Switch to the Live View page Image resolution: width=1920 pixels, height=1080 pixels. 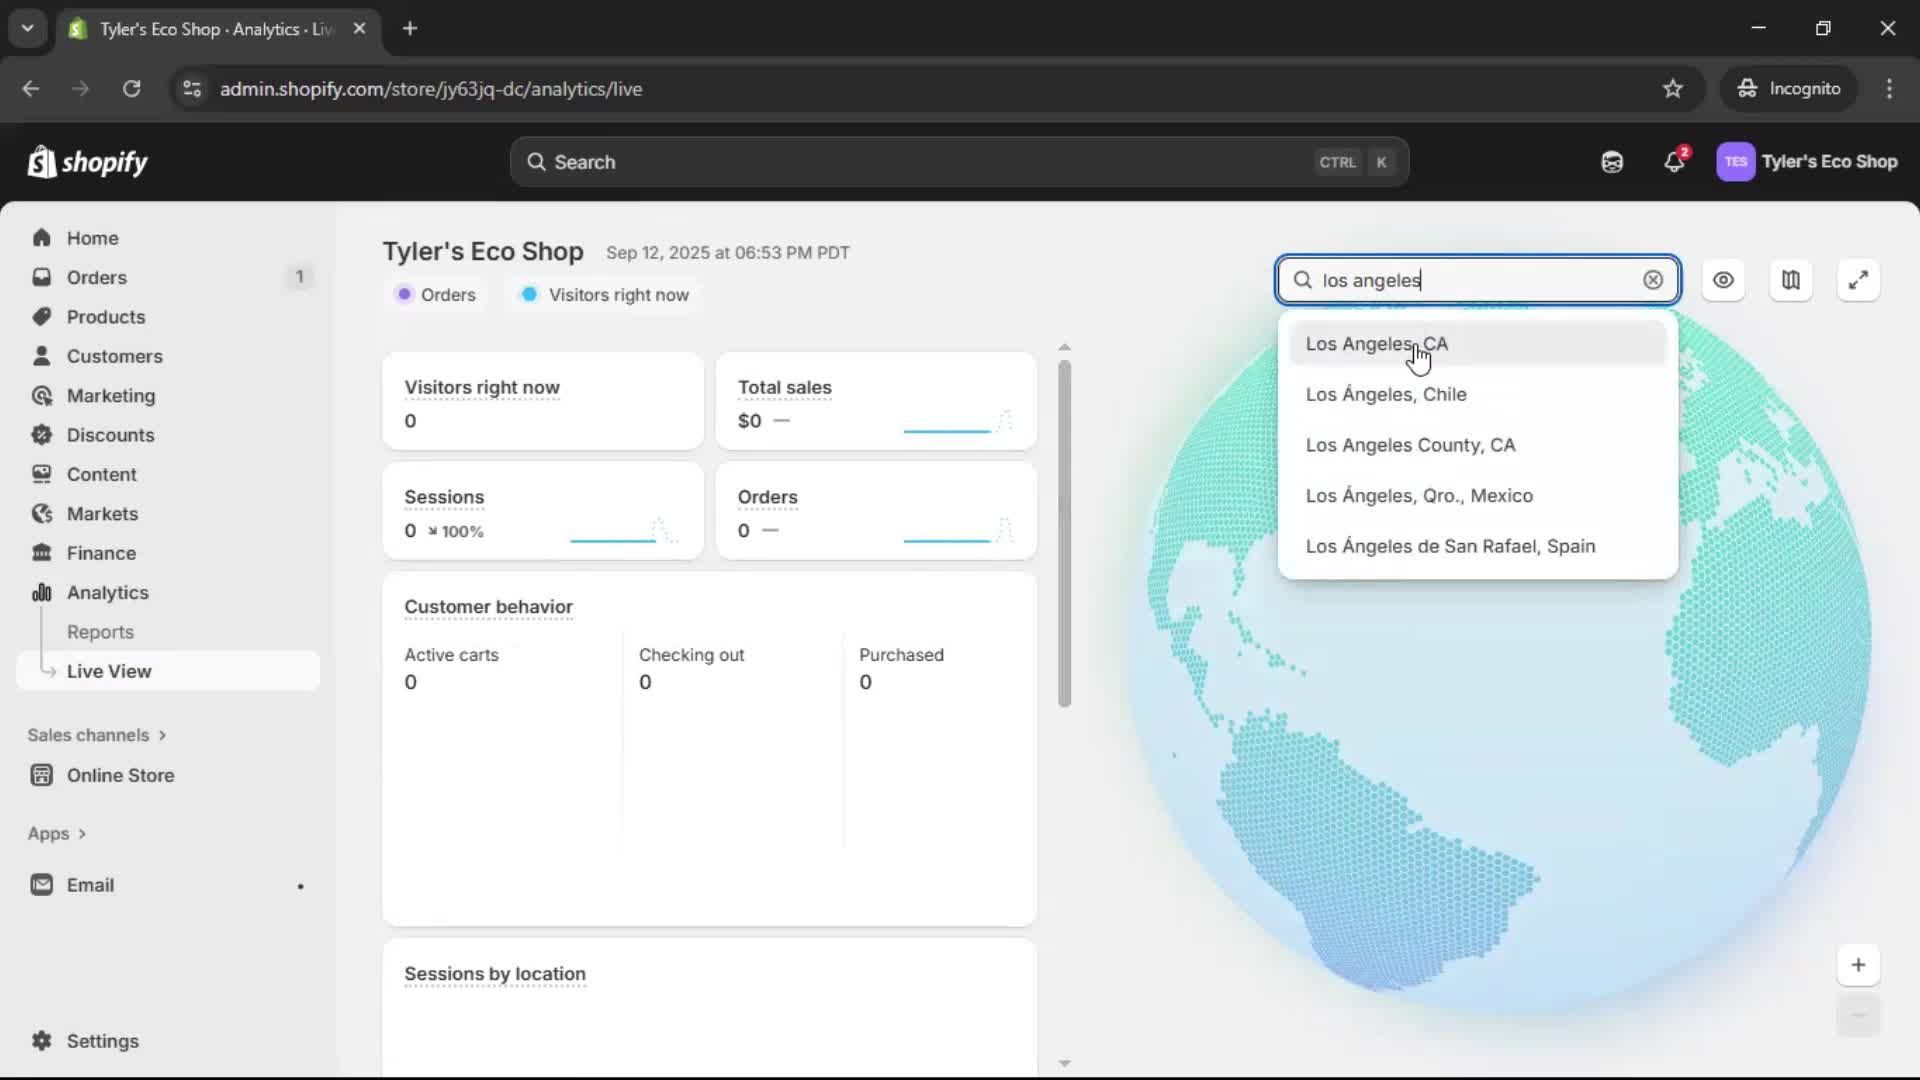109,671
